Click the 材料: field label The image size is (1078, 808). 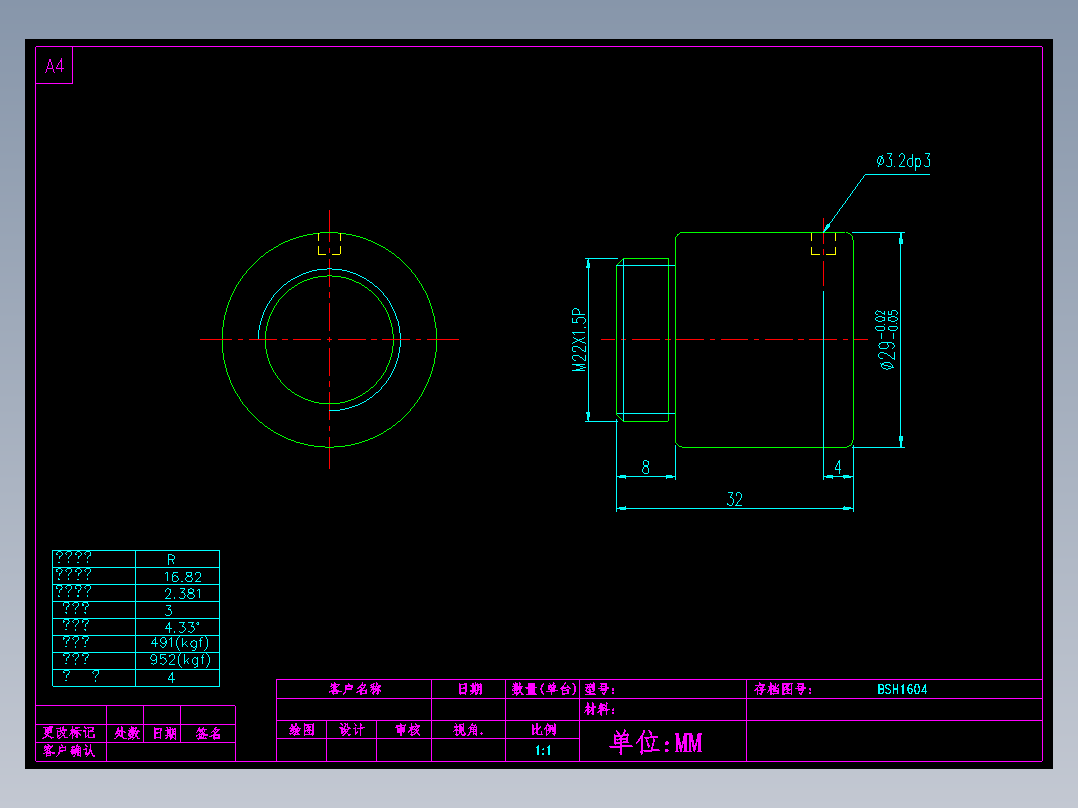coord(600,710)
